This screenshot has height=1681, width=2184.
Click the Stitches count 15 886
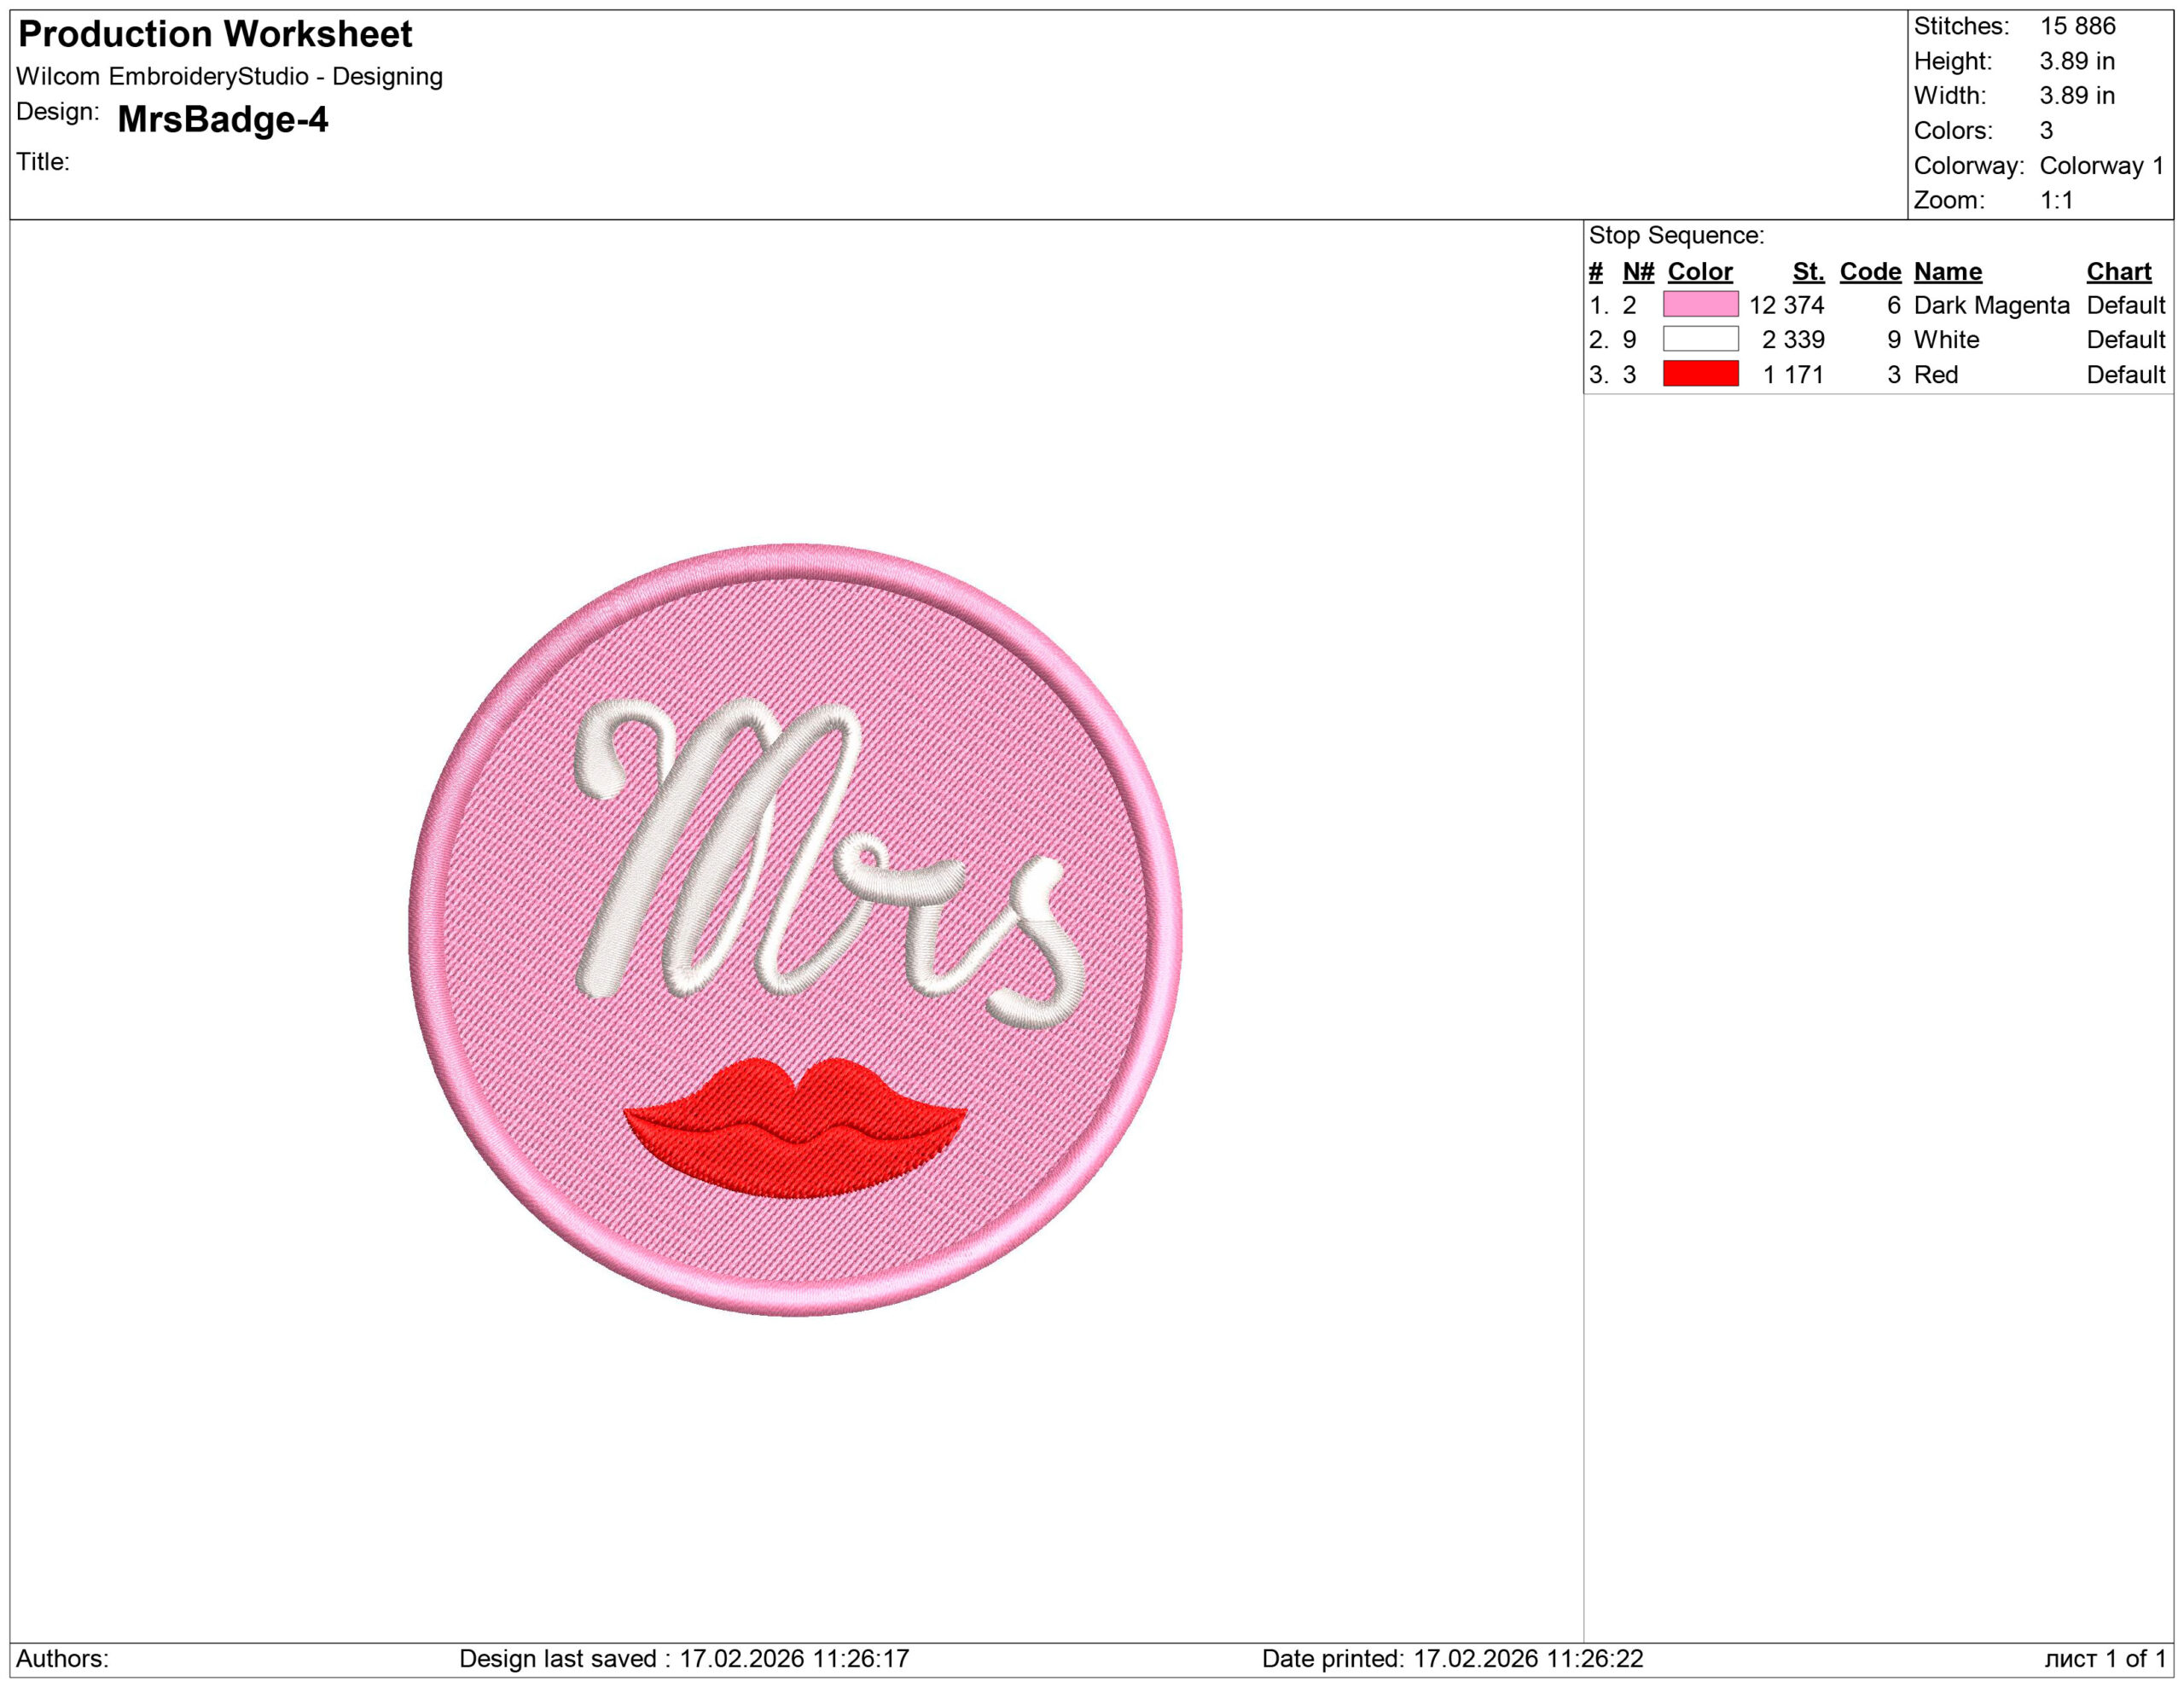click(x=2077, y=26)
